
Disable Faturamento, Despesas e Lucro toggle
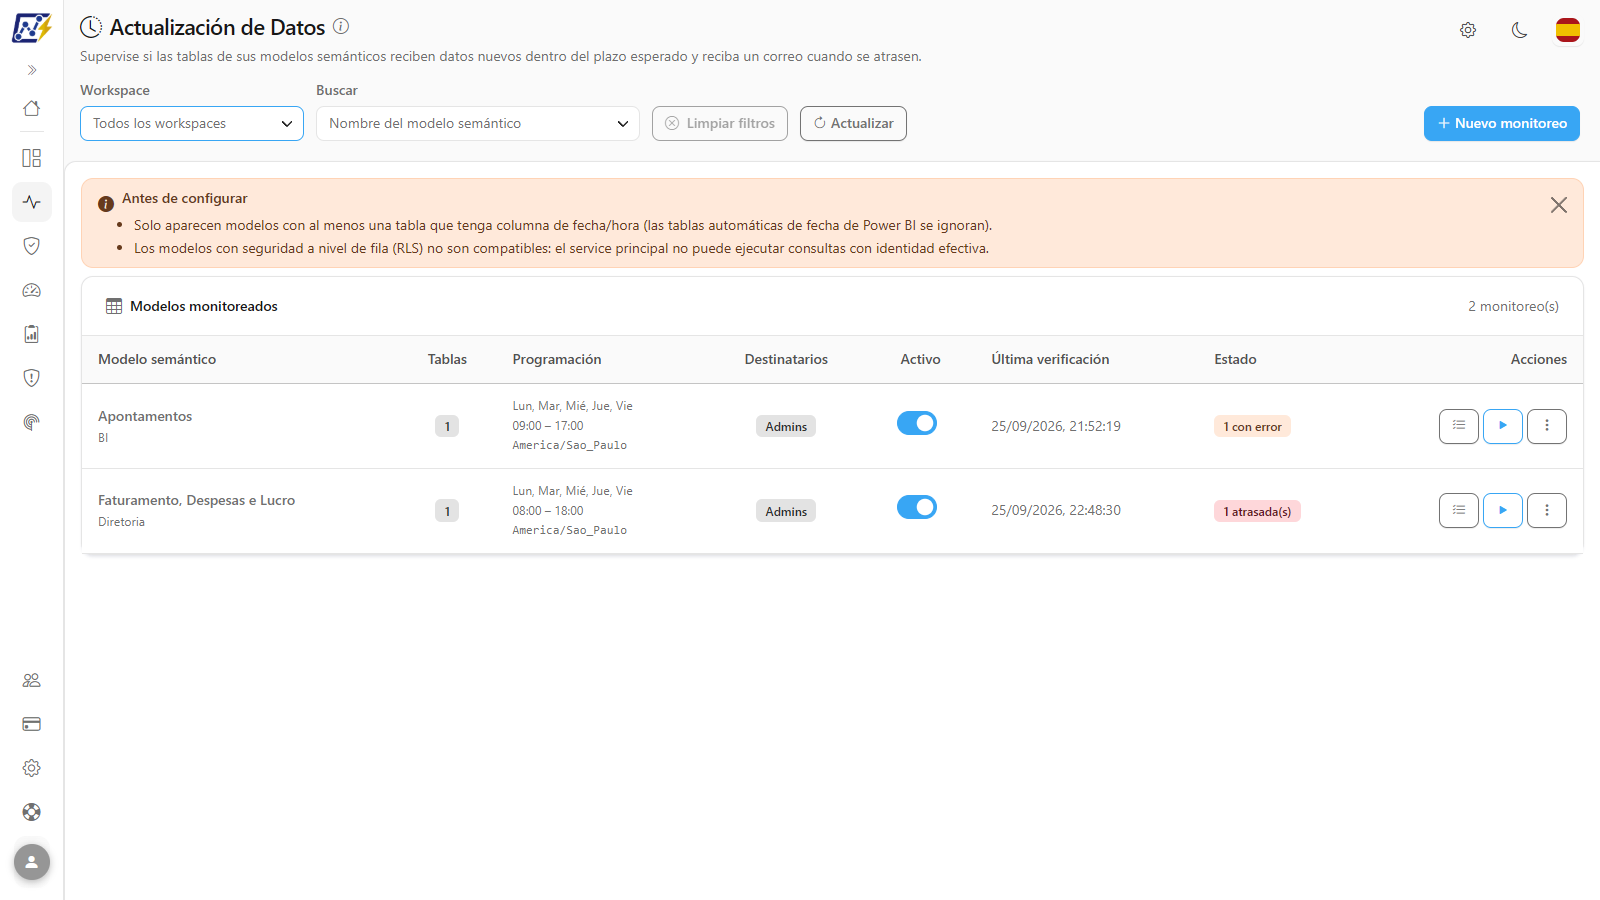click(917, 507)
